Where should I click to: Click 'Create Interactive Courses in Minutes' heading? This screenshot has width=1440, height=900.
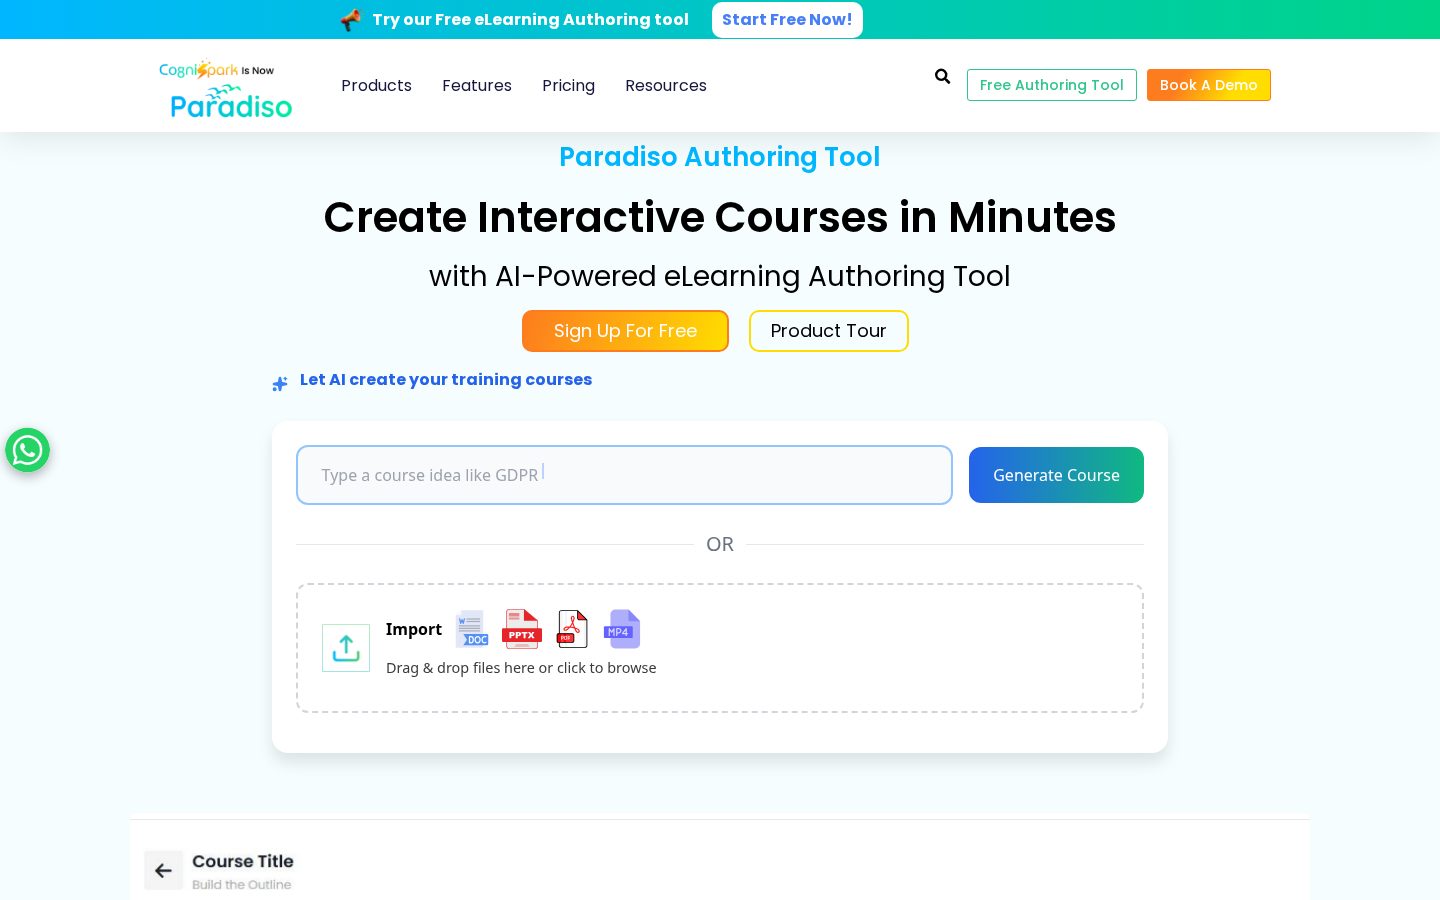[720, 217]
